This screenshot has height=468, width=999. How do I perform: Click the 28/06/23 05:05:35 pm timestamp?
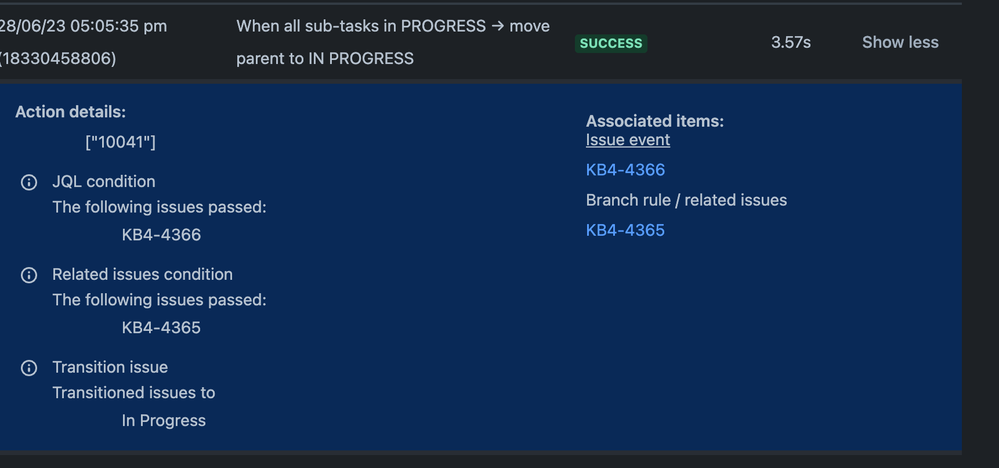coord(83,27)
